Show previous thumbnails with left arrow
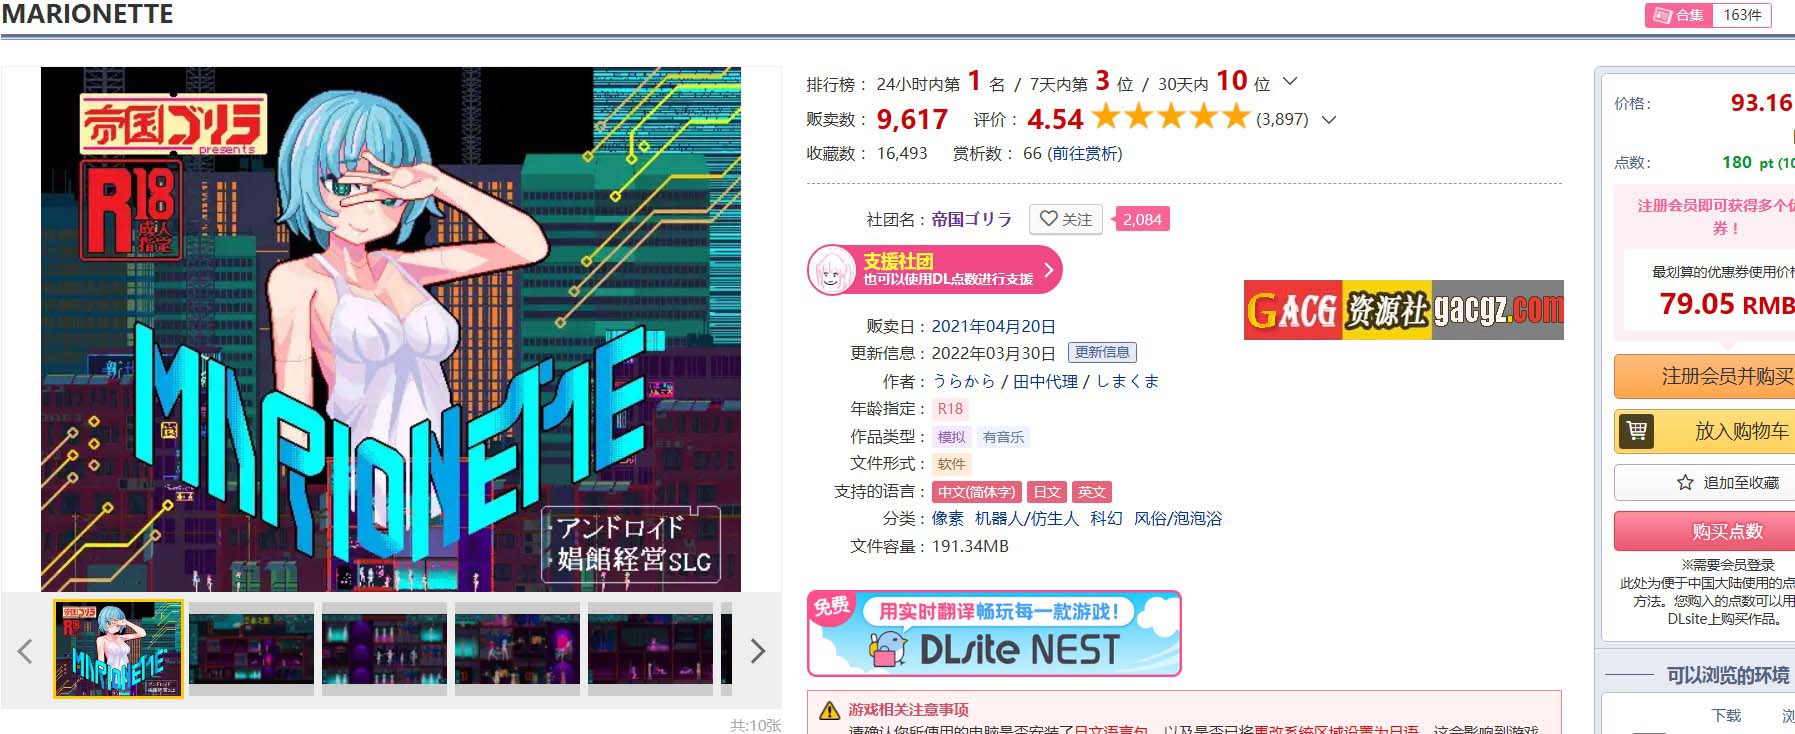1795x734 pixels. (x=26, y=651)
